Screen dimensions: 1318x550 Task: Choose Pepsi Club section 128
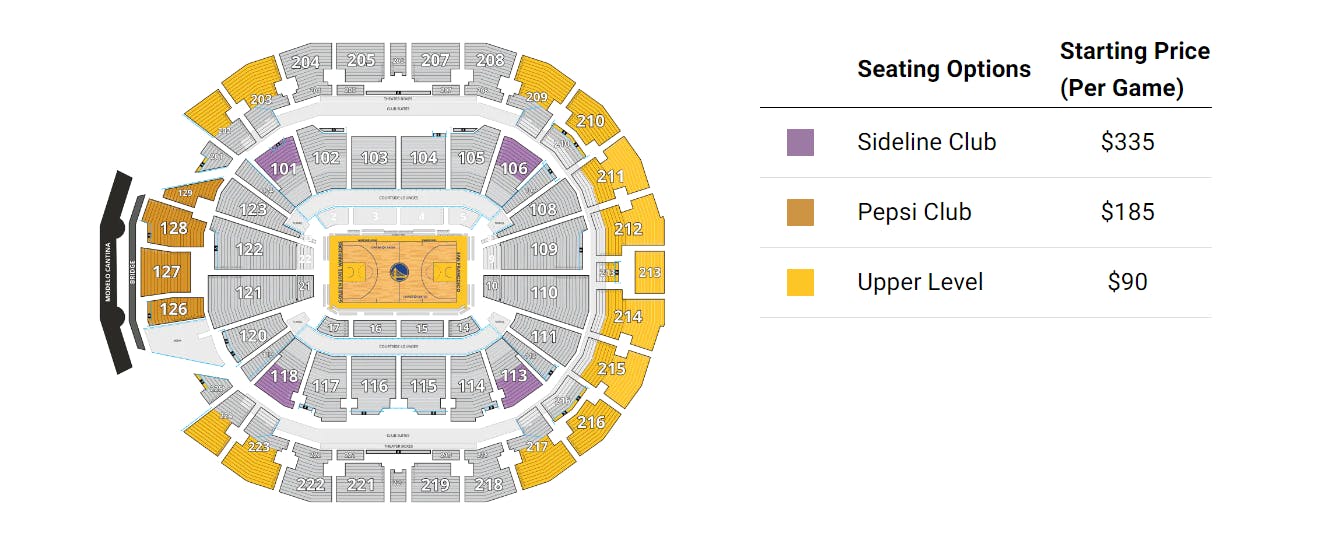click(173, 227)
